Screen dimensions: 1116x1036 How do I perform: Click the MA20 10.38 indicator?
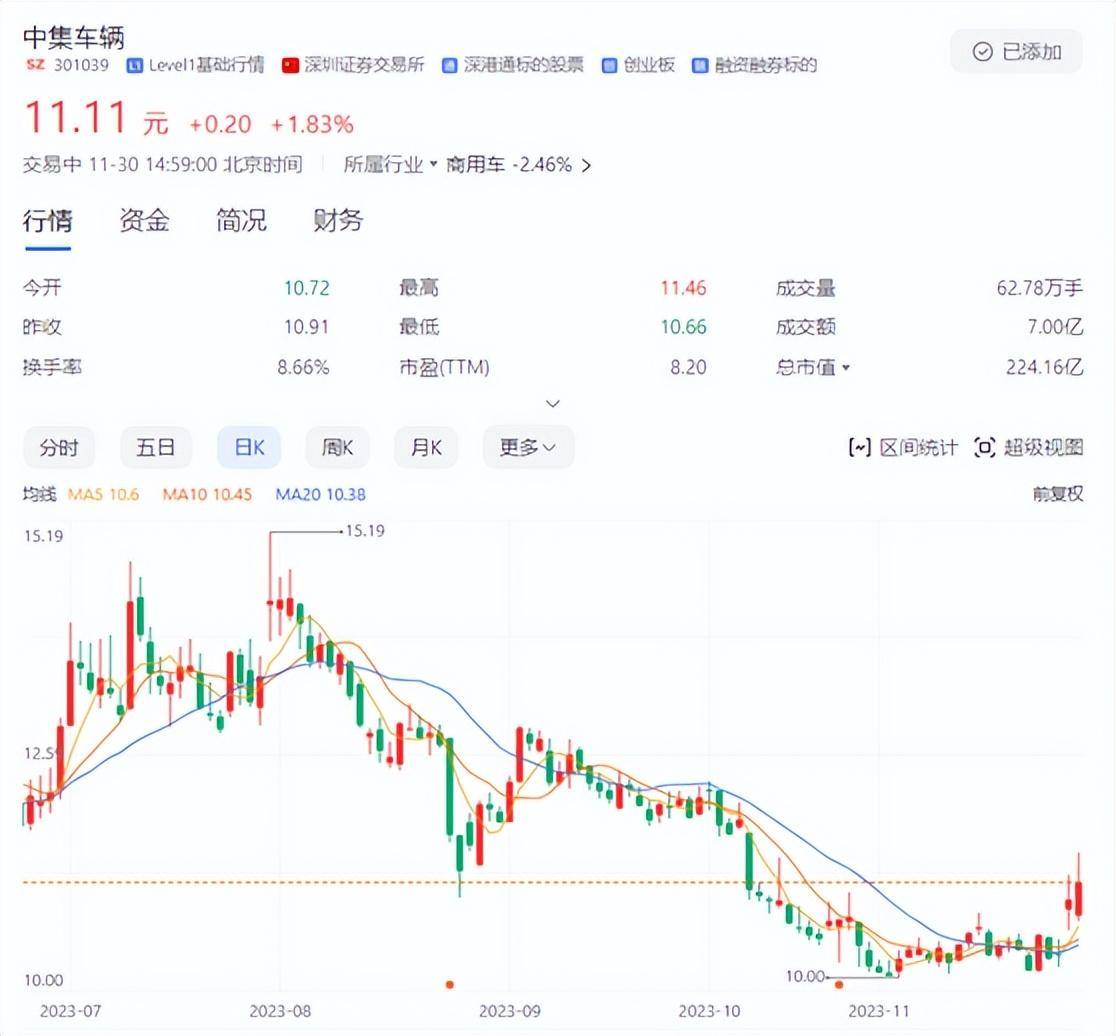[320, 494]
